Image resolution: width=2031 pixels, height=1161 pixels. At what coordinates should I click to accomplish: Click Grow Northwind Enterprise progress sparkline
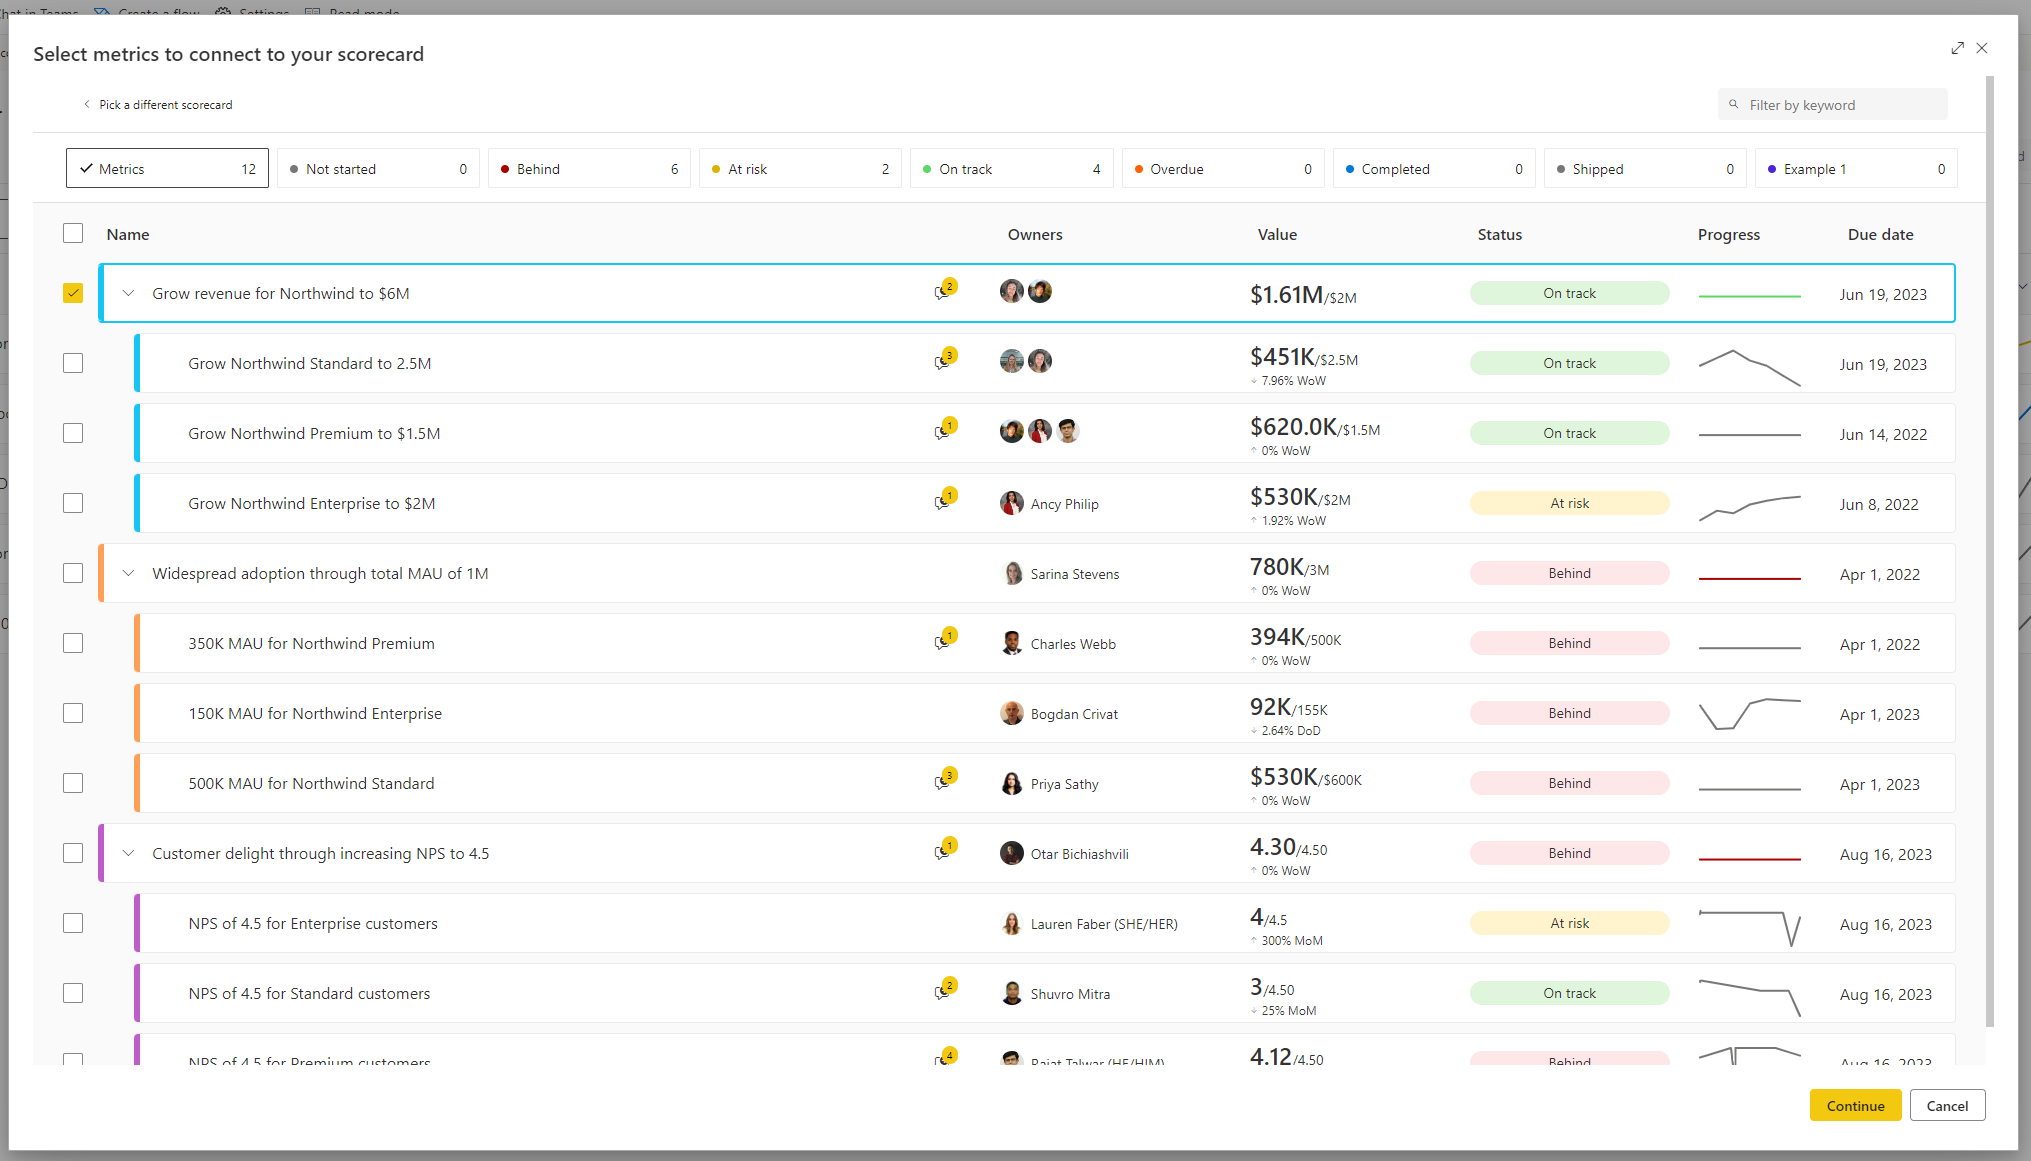pyautogui.click(x=1749, y=508)
